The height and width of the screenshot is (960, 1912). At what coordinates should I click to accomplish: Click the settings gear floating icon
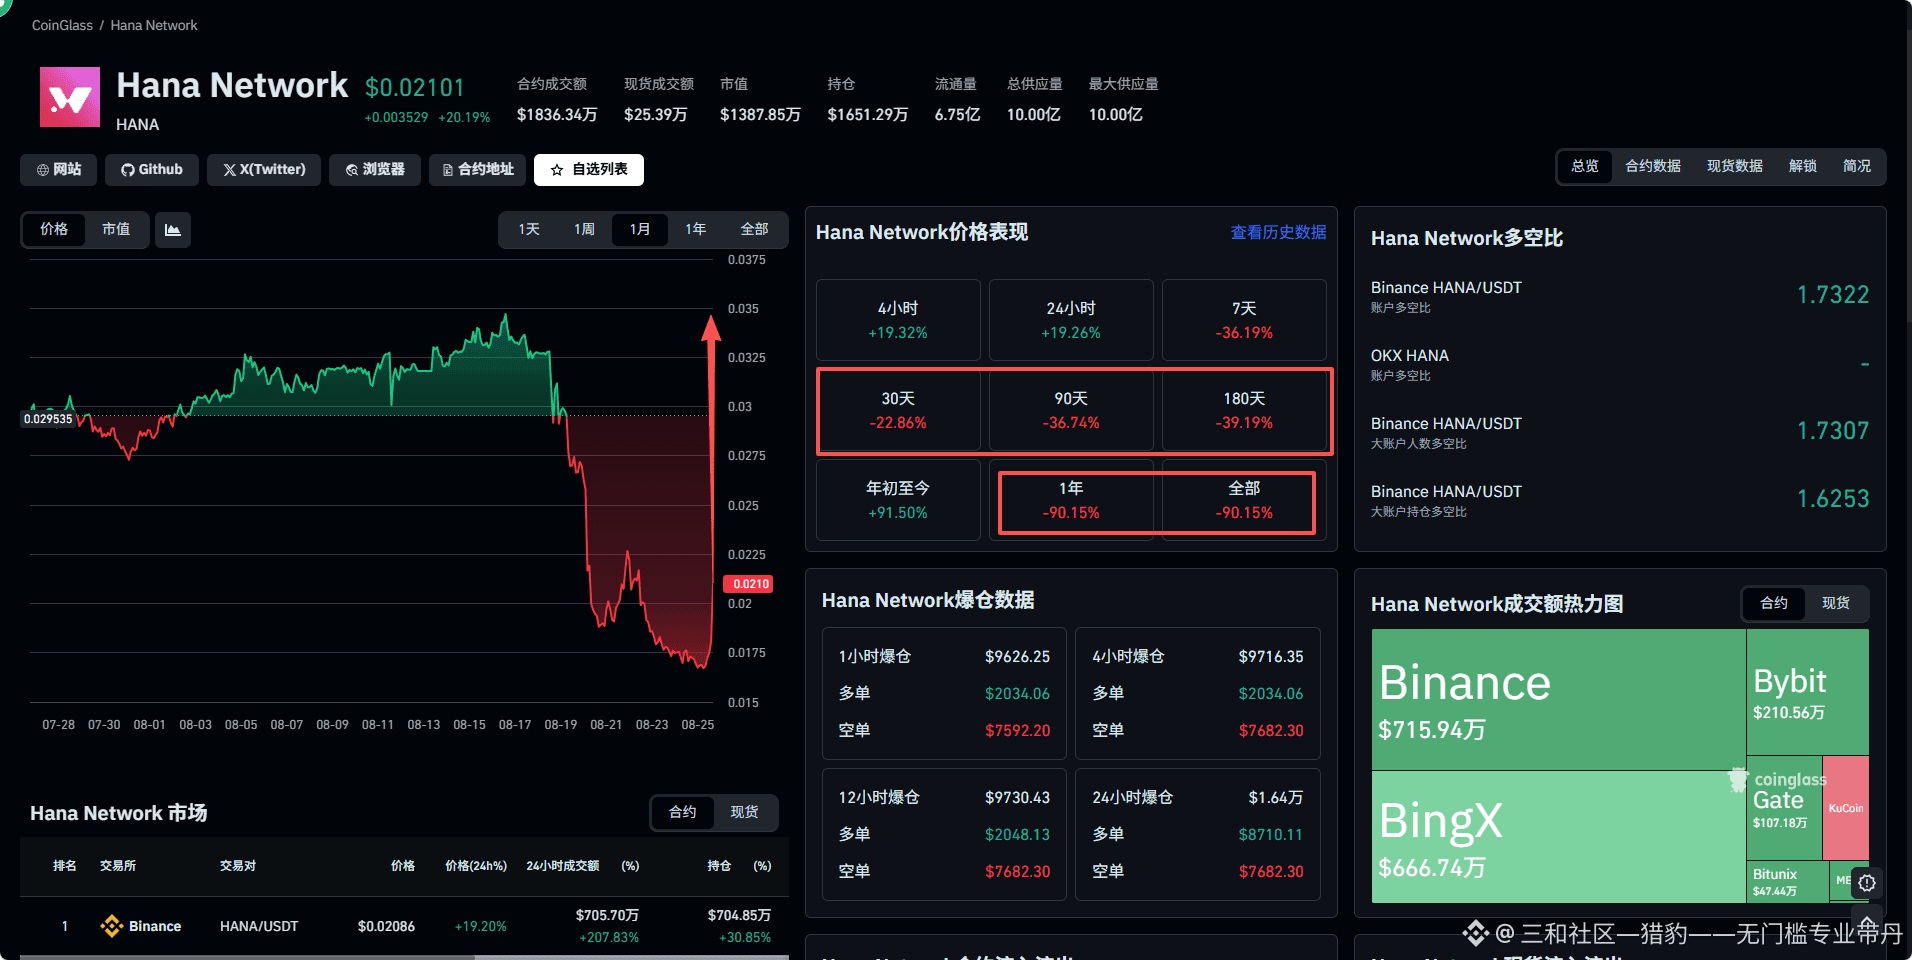1867,882
